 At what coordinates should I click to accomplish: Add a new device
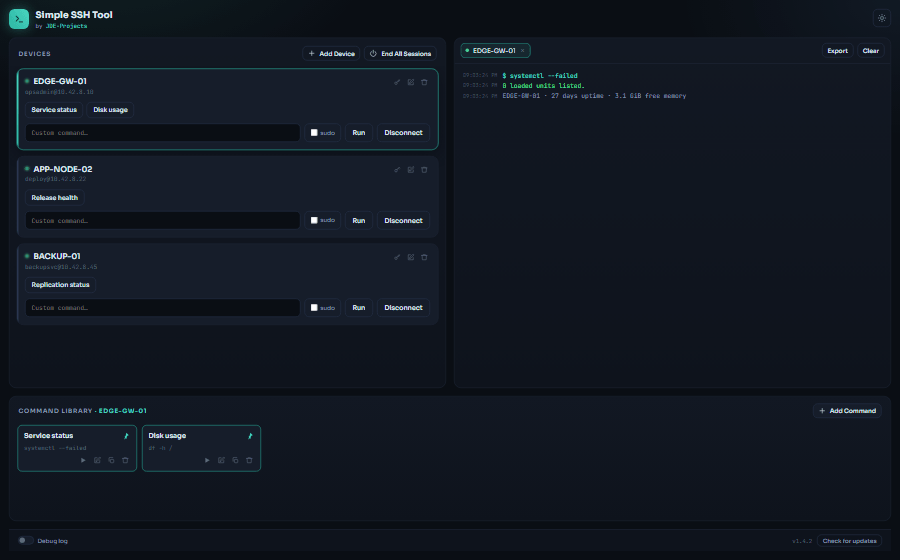coord(331,53)
